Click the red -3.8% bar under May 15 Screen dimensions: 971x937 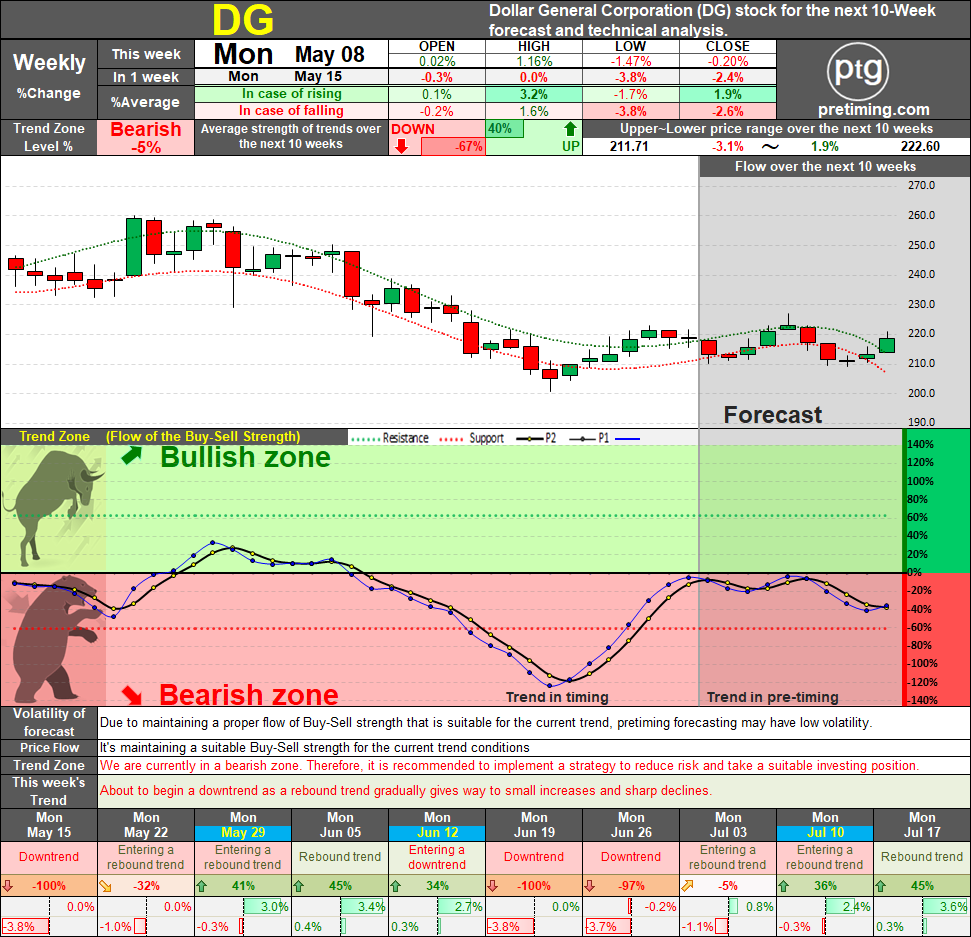pyautogui.click(x=26, y=926)
